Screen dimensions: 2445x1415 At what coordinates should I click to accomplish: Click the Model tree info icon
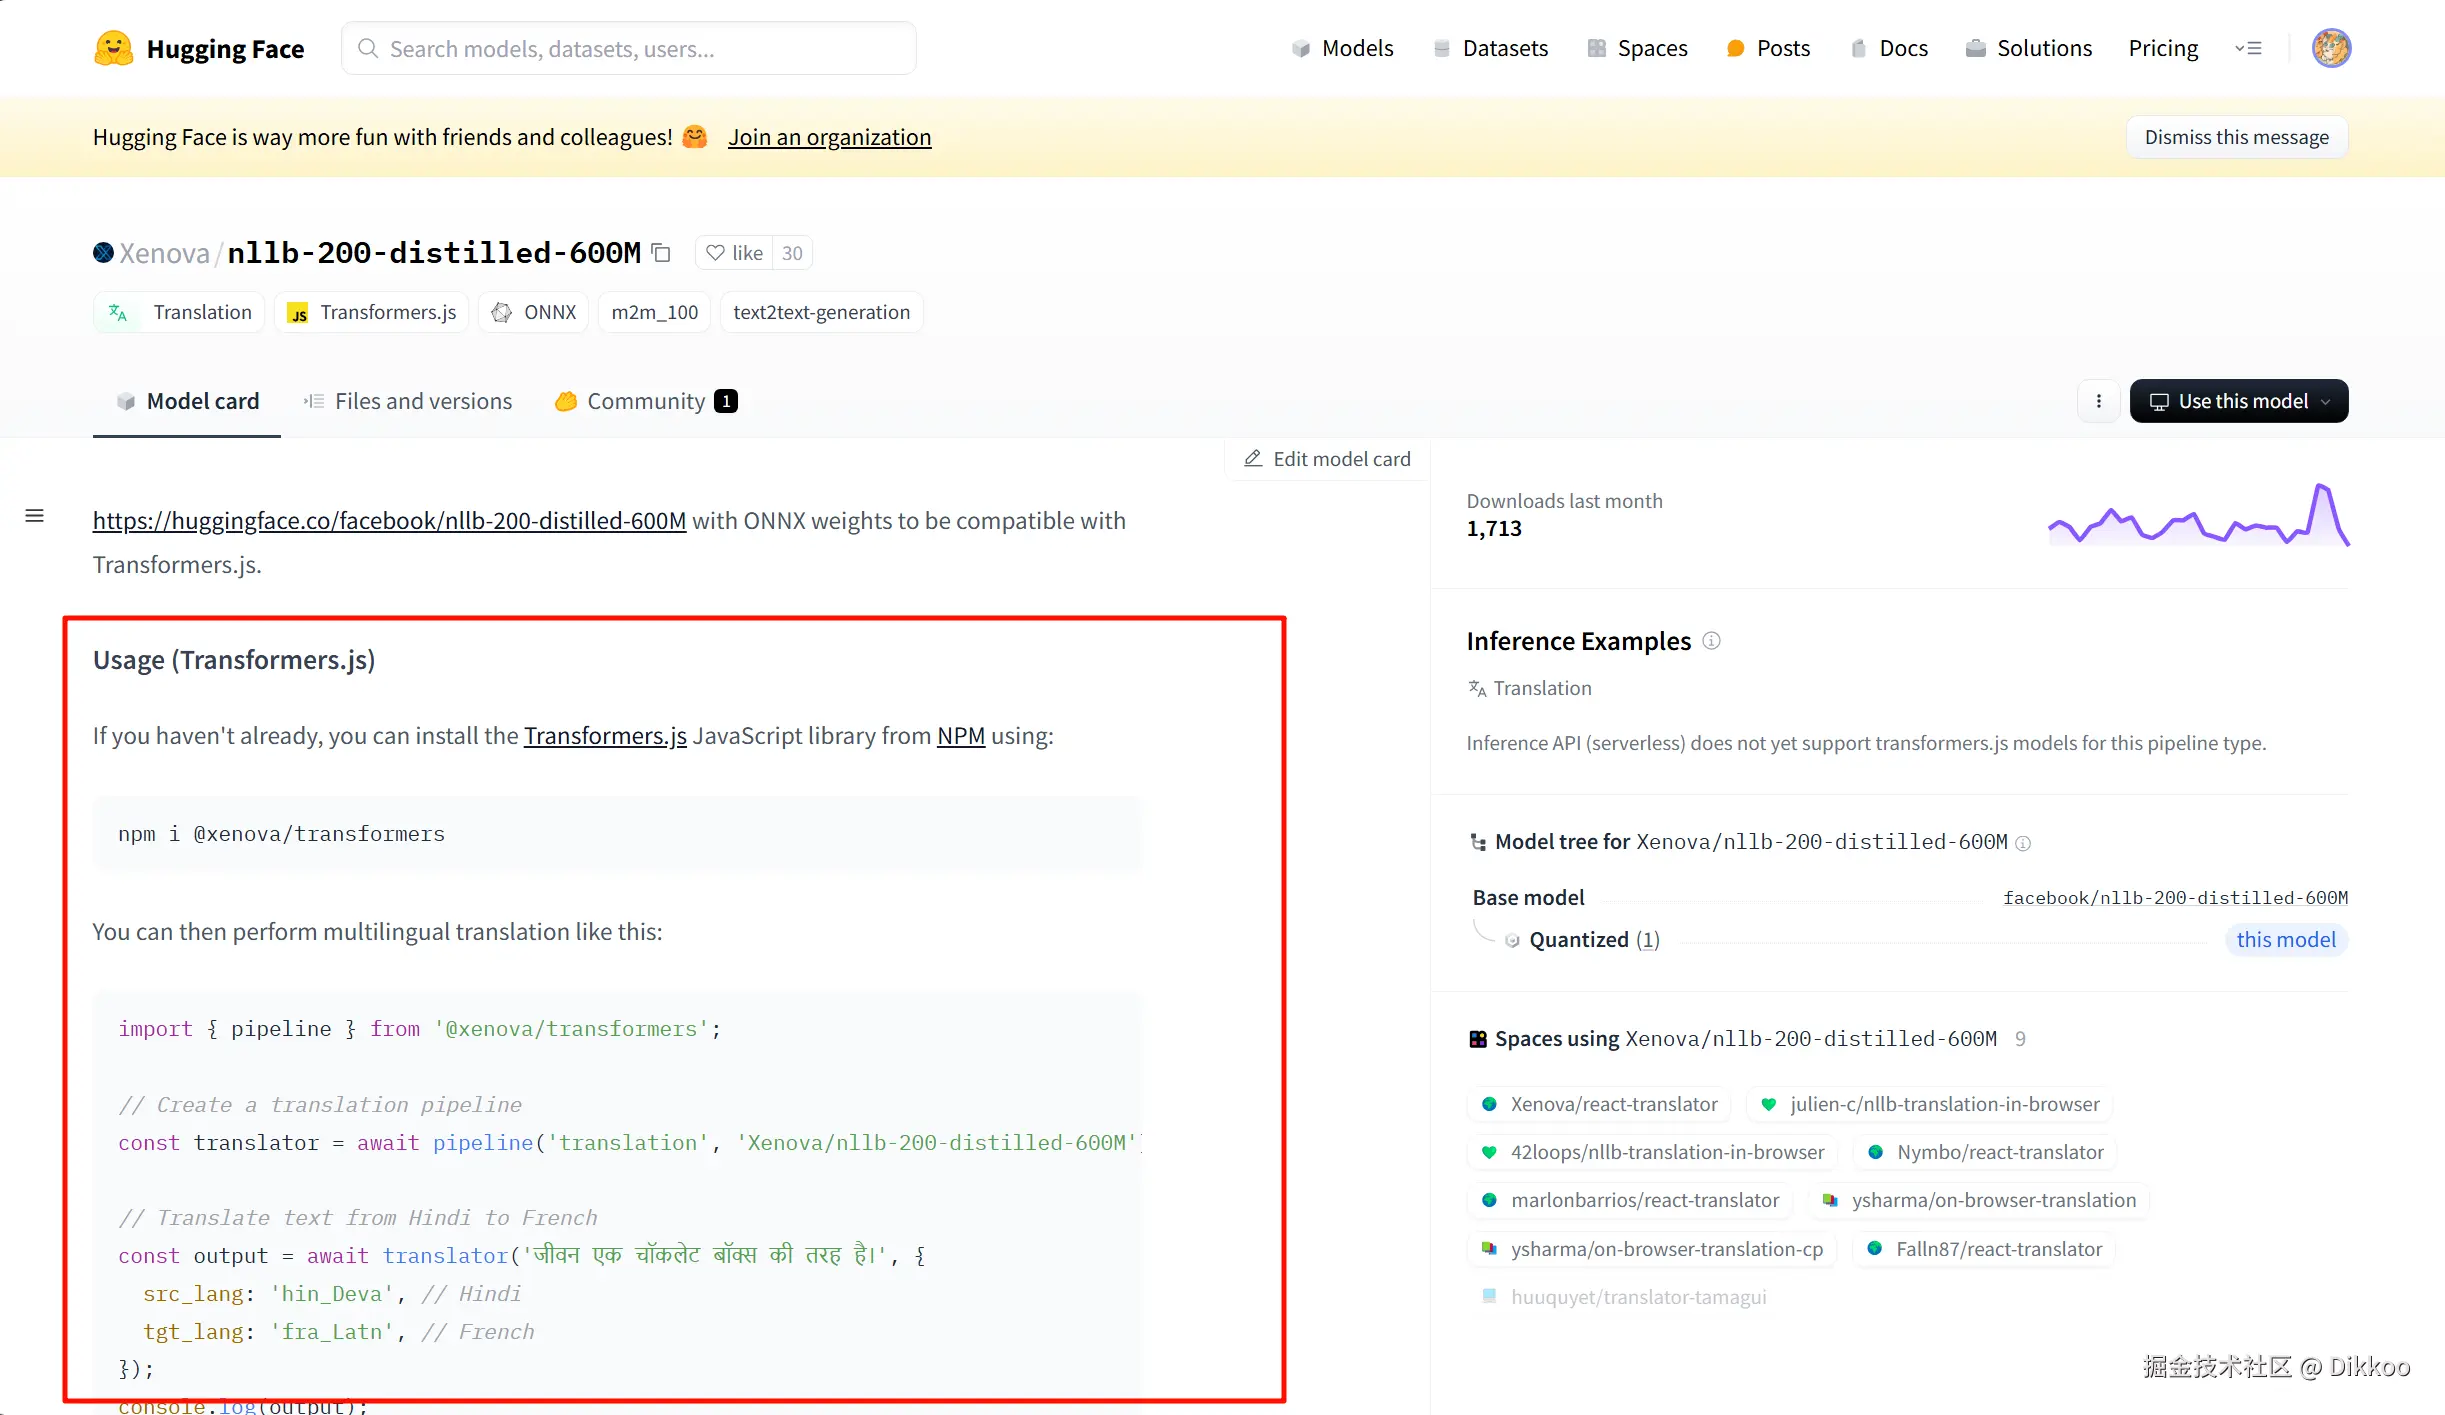[x=2023, y=843]
